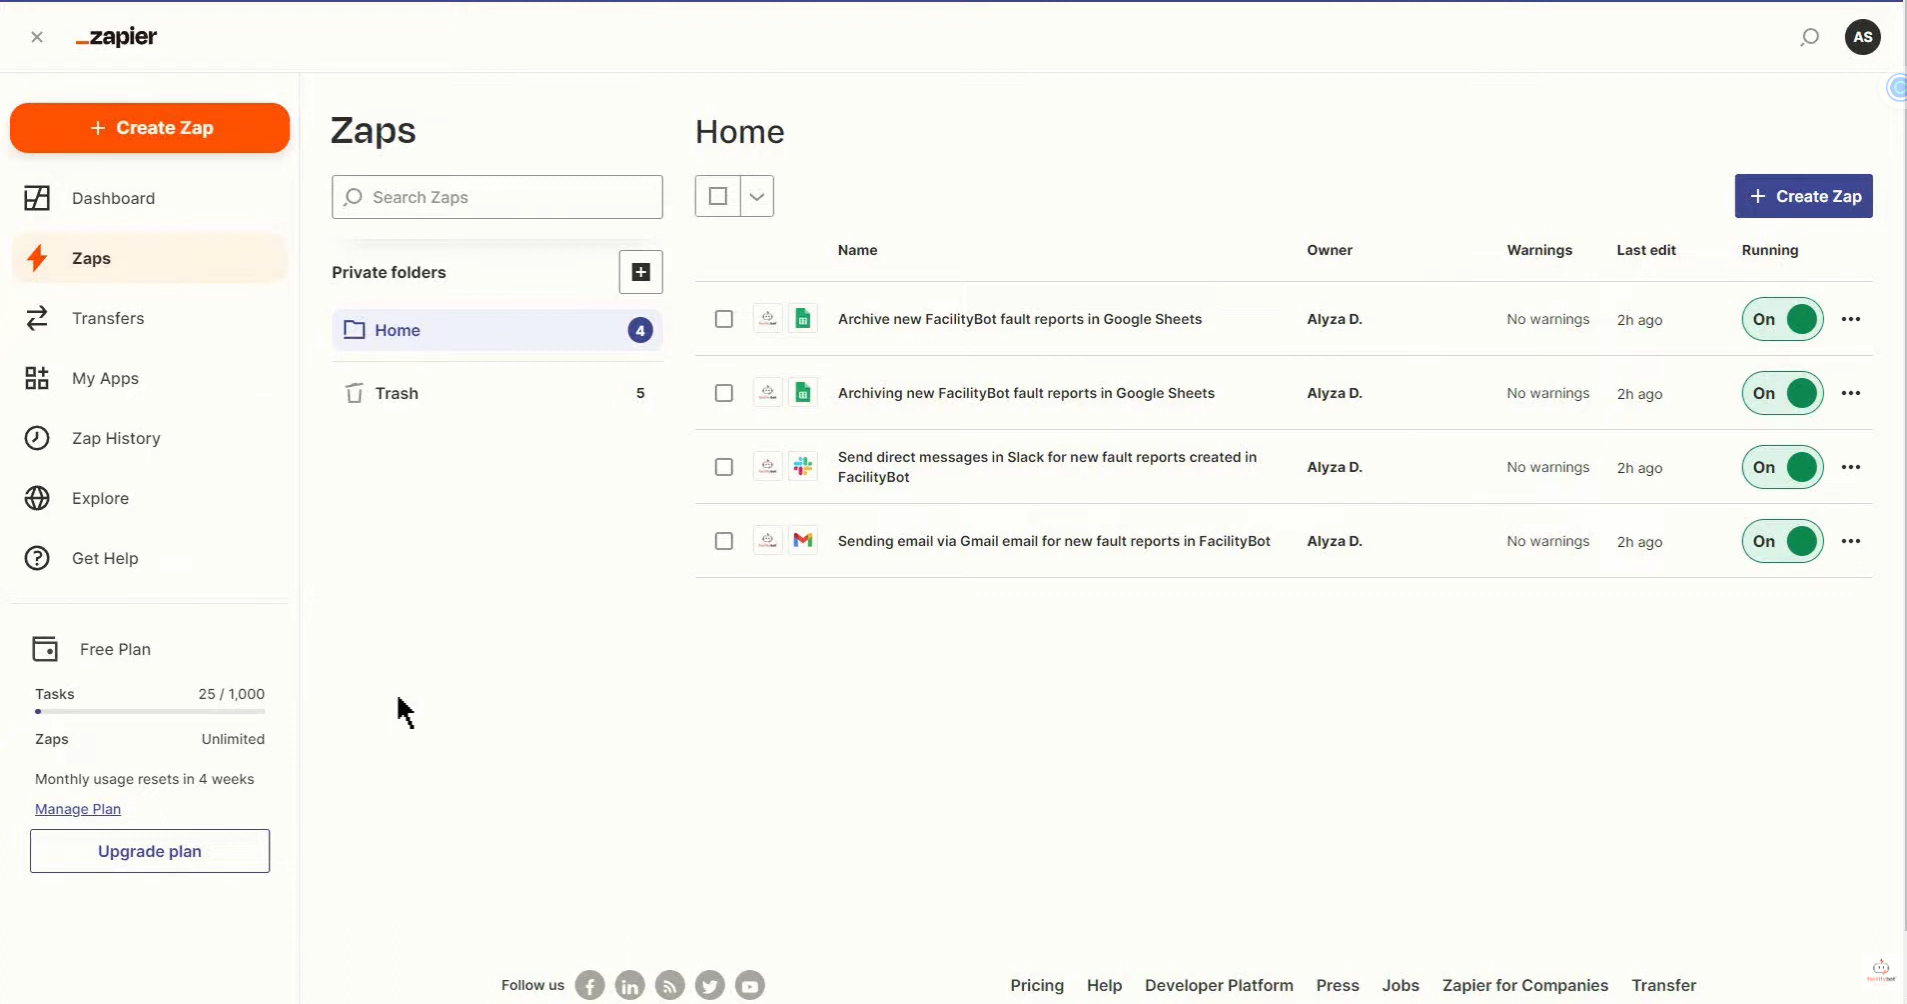Go to Dashboard in the sidebar
The height and width of the screenshot is (1004, 1907).
click(x=150, y=198)
